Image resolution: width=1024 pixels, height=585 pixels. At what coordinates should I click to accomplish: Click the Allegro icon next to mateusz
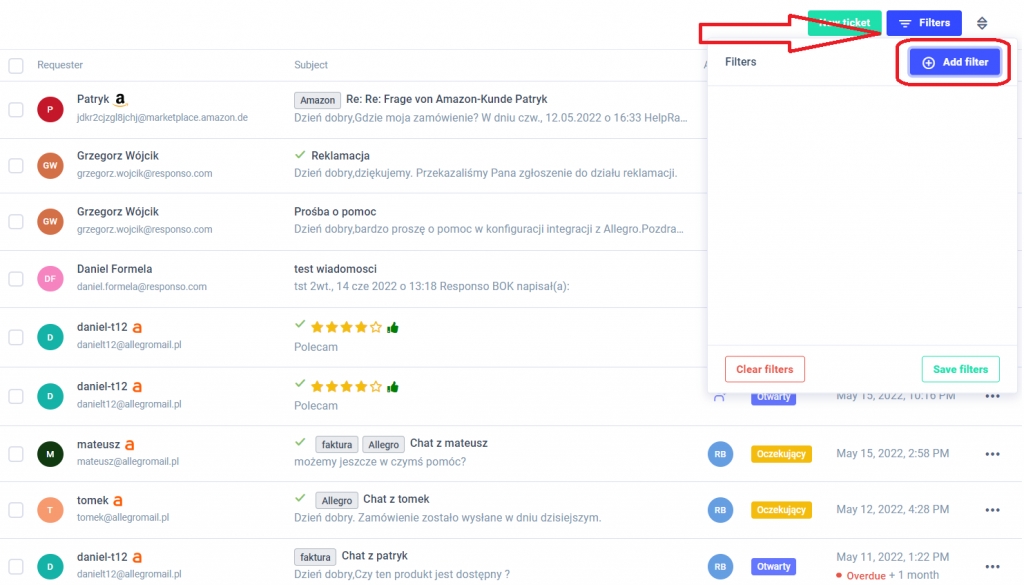coord(129,444)
